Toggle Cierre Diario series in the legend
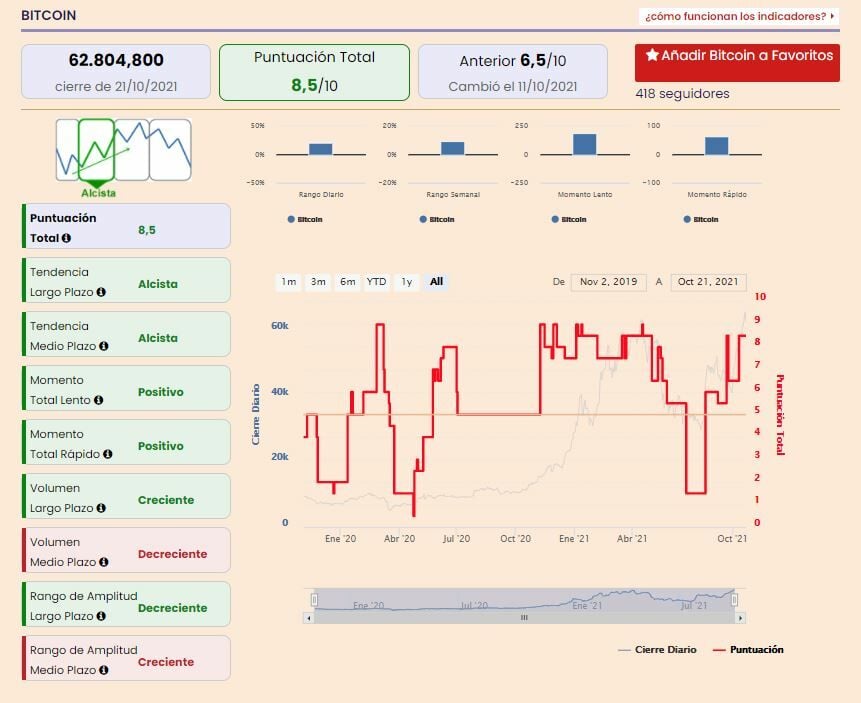This screenshot has height=703, width=861. coord(657,650)
